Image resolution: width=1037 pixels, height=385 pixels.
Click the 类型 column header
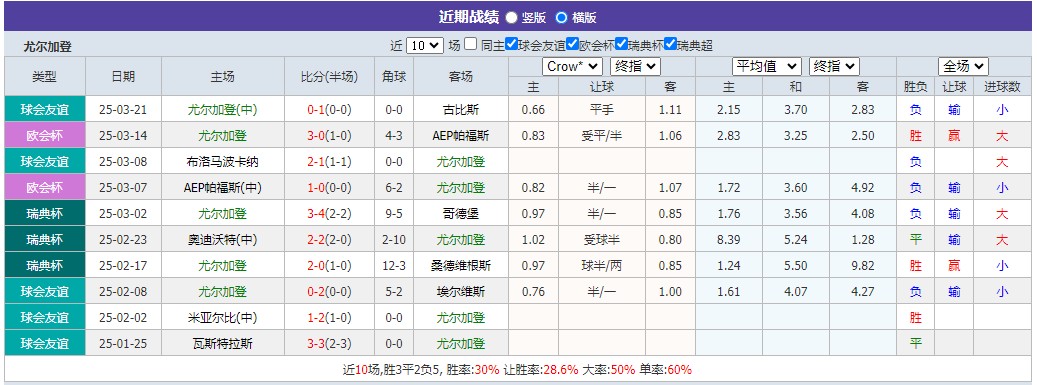(x=45, y=76)
